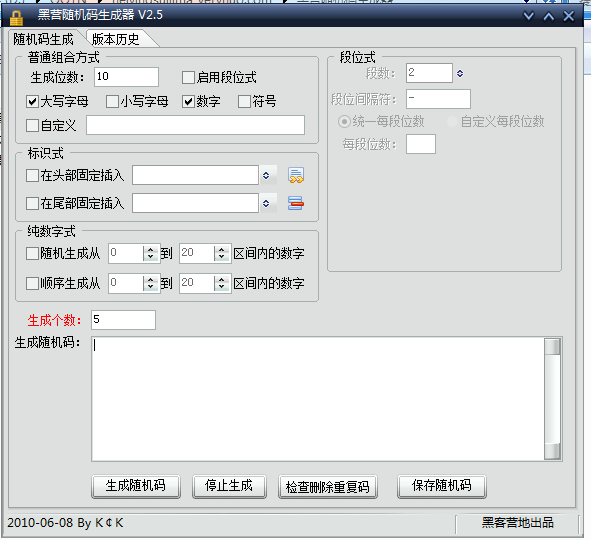Click 生成随机码 button
The width and height of the screenshot is (591, 540).
136,486
